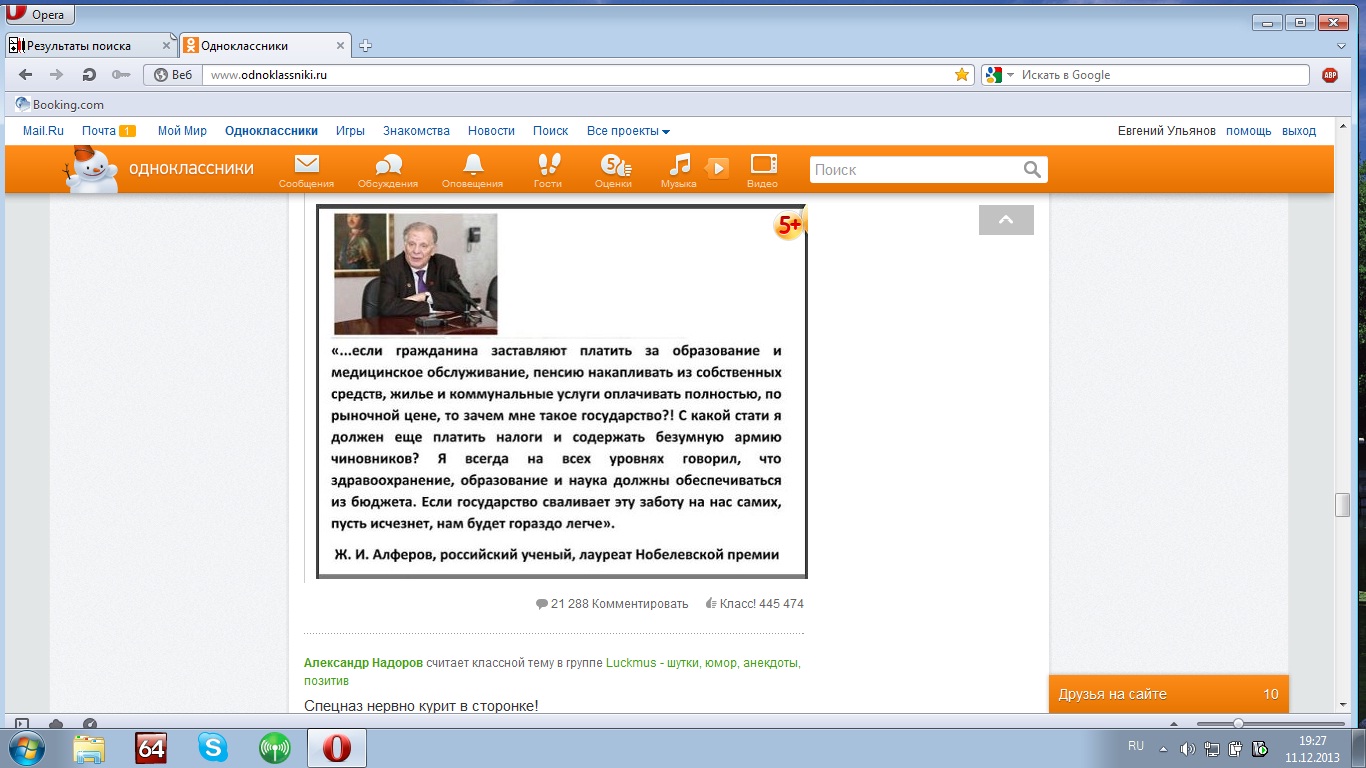
Task: Go back with browser back arrow
Action: point(26,75)
